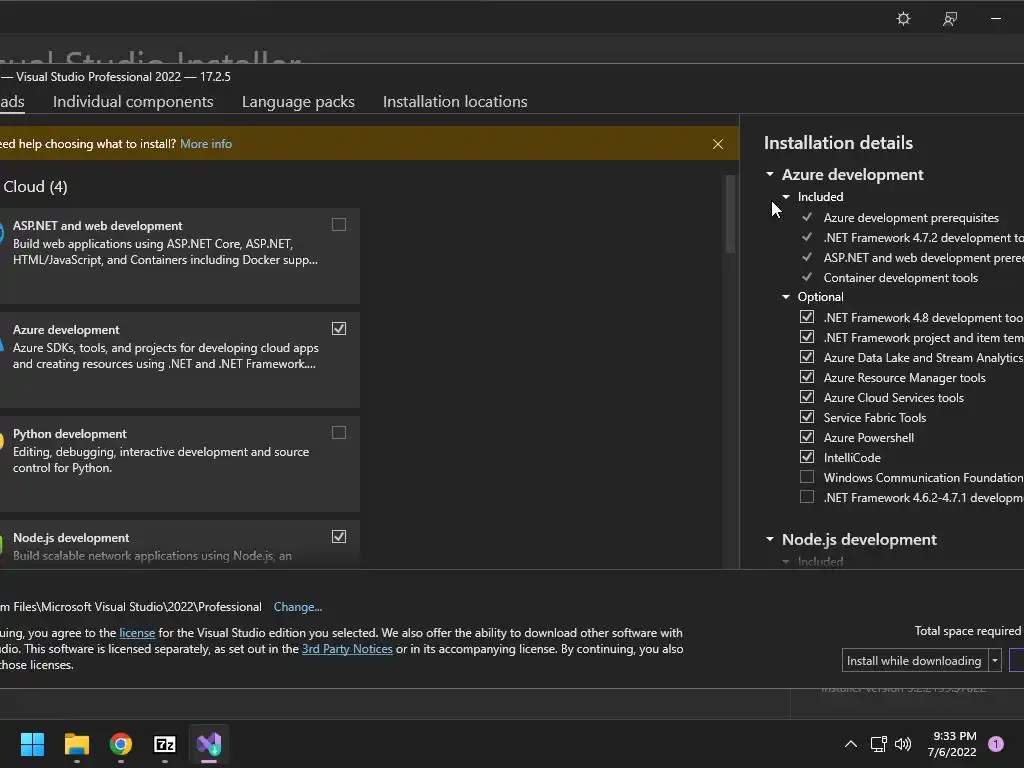Collapse the Included list under Azure development
The image size is (1024, 768).
click(x=786, y=197)
